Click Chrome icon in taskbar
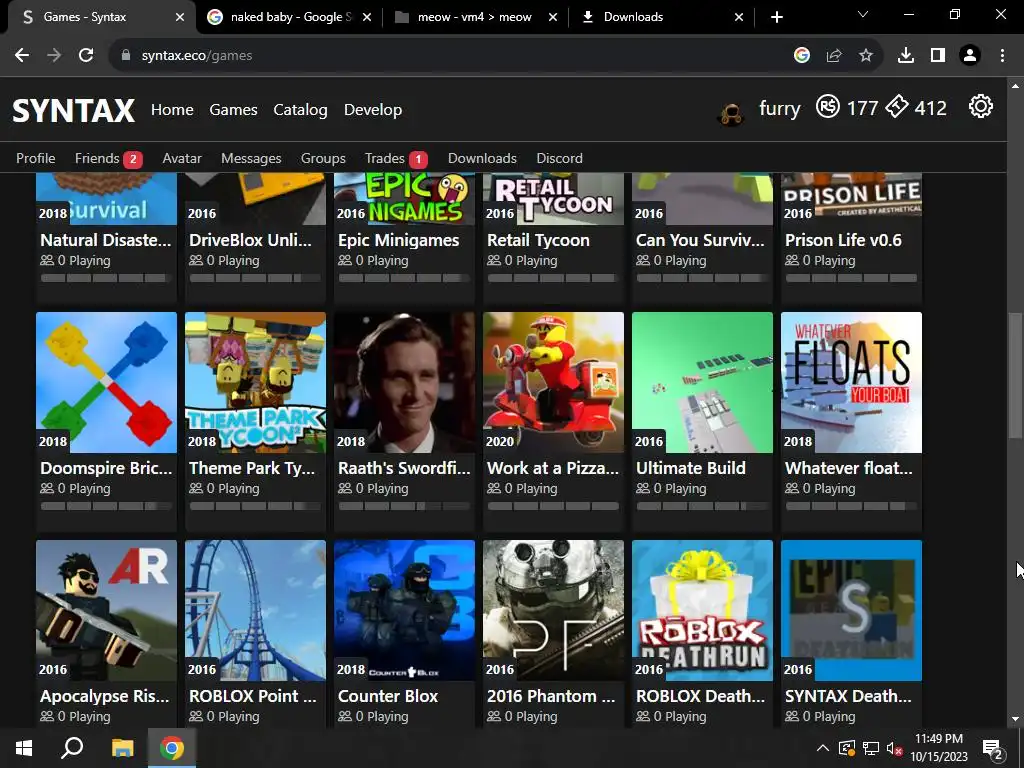Image resolution: width=1024 pixels, height=768 pixels. [x=171, y=748]
